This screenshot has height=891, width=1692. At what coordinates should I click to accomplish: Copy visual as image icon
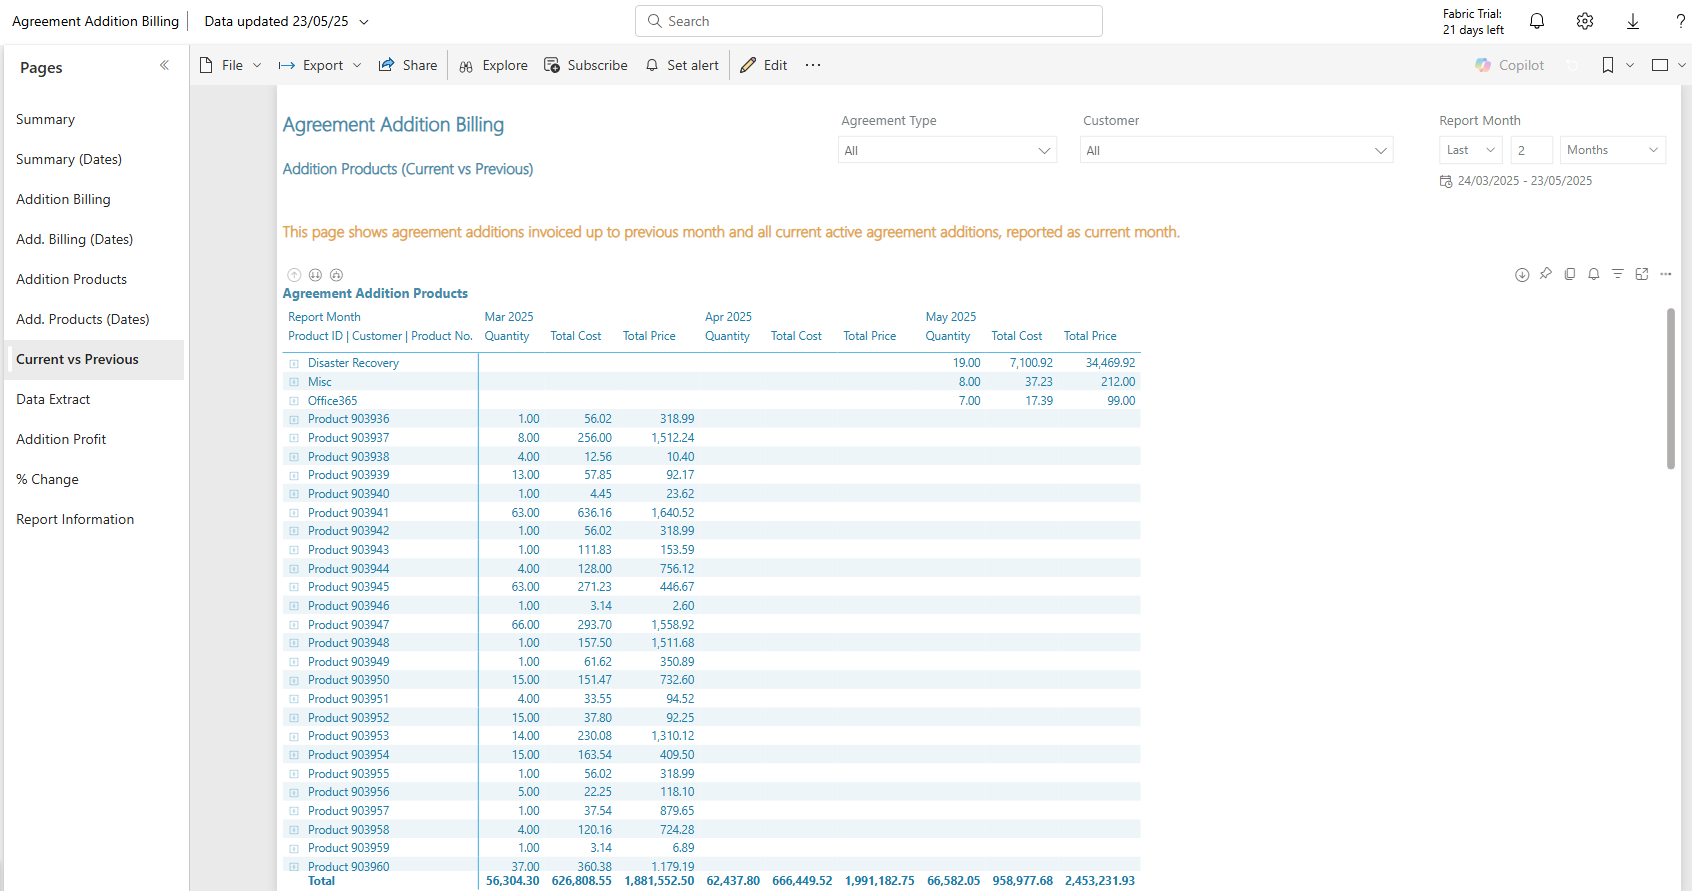pyautogui.click(x=1570, y=274)
